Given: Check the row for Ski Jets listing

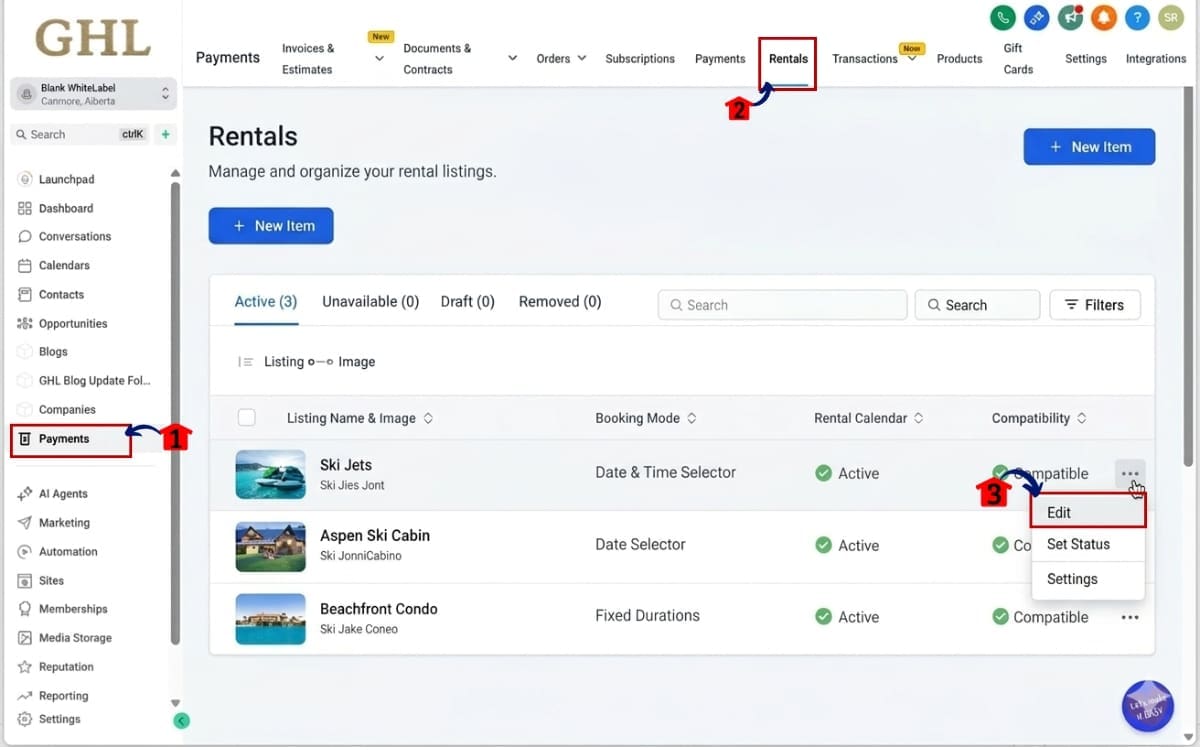Looking at the screenshot, I should click(x=247, y=472).
